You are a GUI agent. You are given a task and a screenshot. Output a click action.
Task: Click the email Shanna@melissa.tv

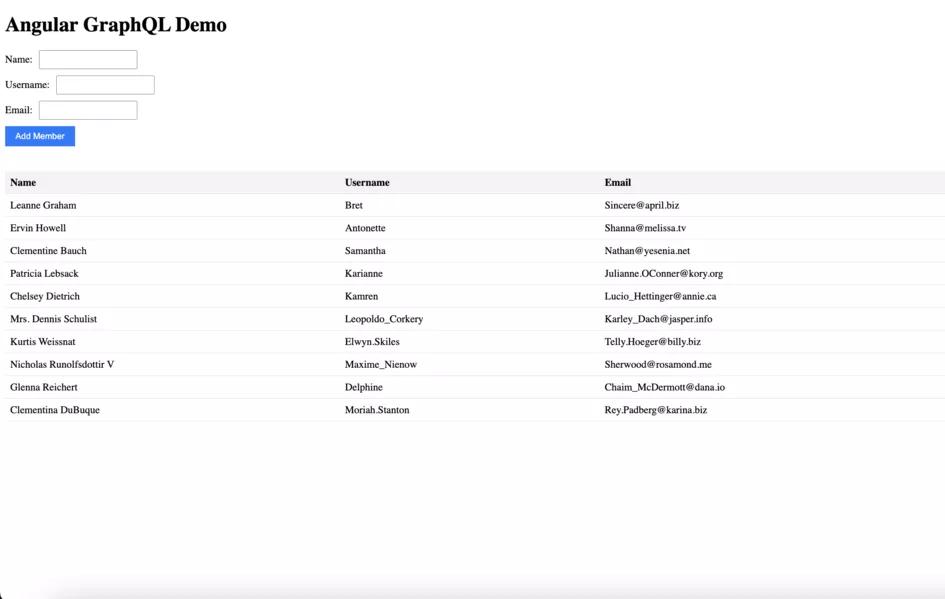[x=645, y=228]
